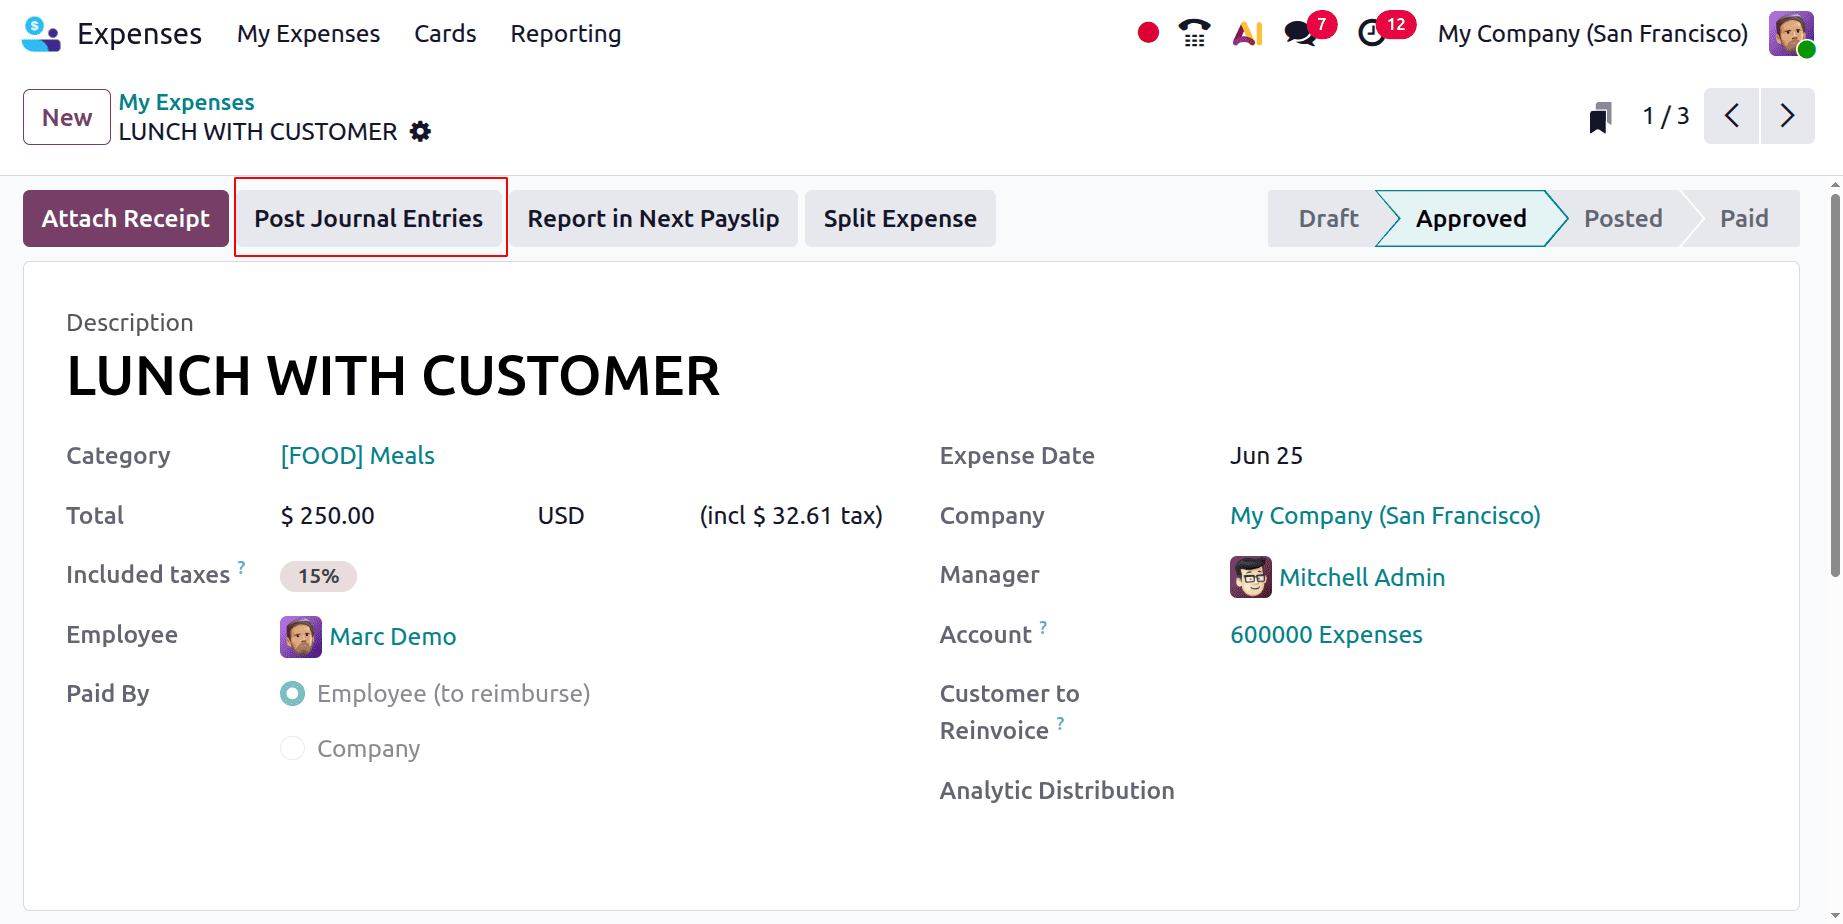Click the $ 250.00 total amount
This screenshot has height=924, width=1843.
tap(327, 516)
